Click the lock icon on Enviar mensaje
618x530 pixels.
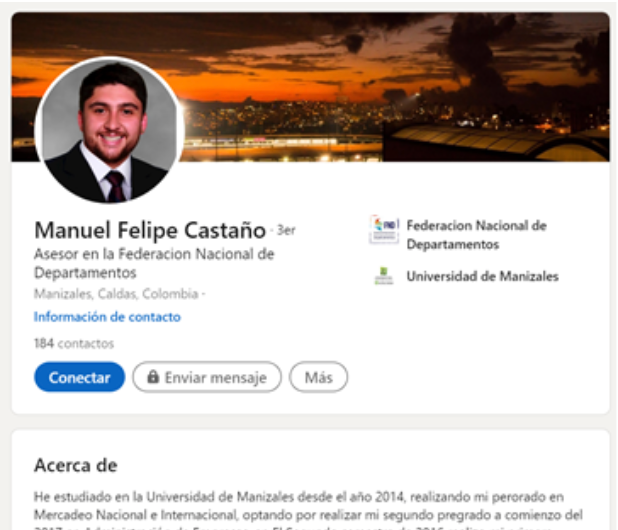tap(153, 377)
